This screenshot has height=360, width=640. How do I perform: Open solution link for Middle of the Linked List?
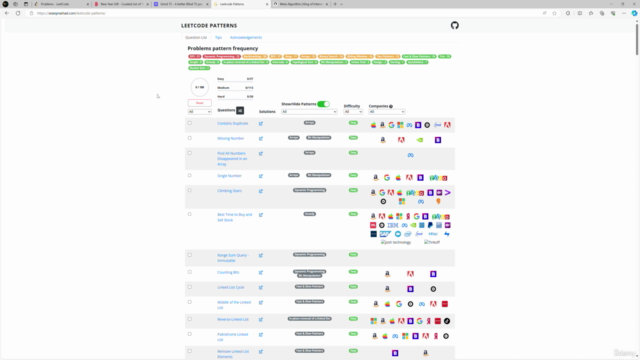tap(261, 302)
